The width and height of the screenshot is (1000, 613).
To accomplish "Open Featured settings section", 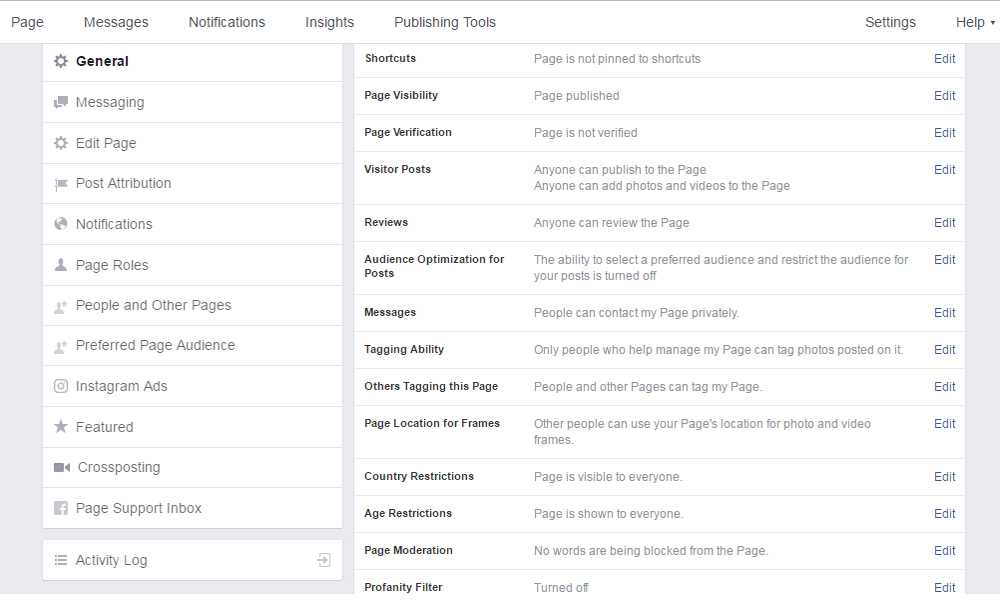I will (x=193, y=427).
